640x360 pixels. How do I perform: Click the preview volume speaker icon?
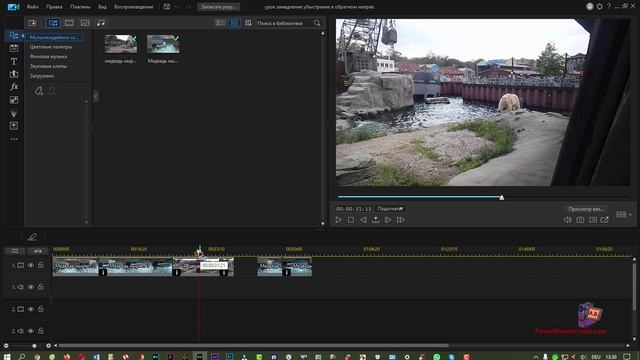tap(567, 220)
